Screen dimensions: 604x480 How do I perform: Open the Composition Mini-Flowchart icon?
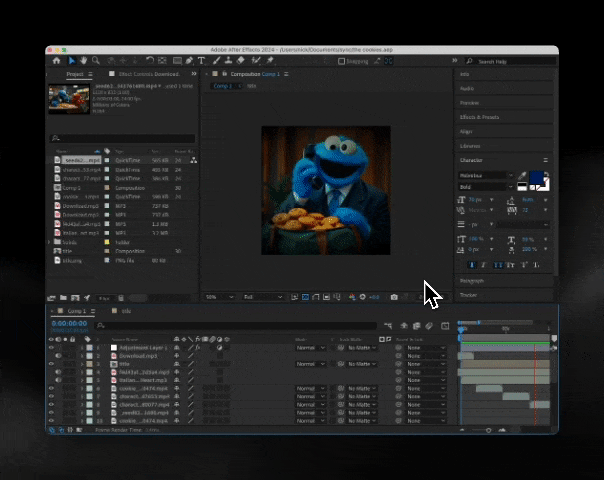(388, 326)
